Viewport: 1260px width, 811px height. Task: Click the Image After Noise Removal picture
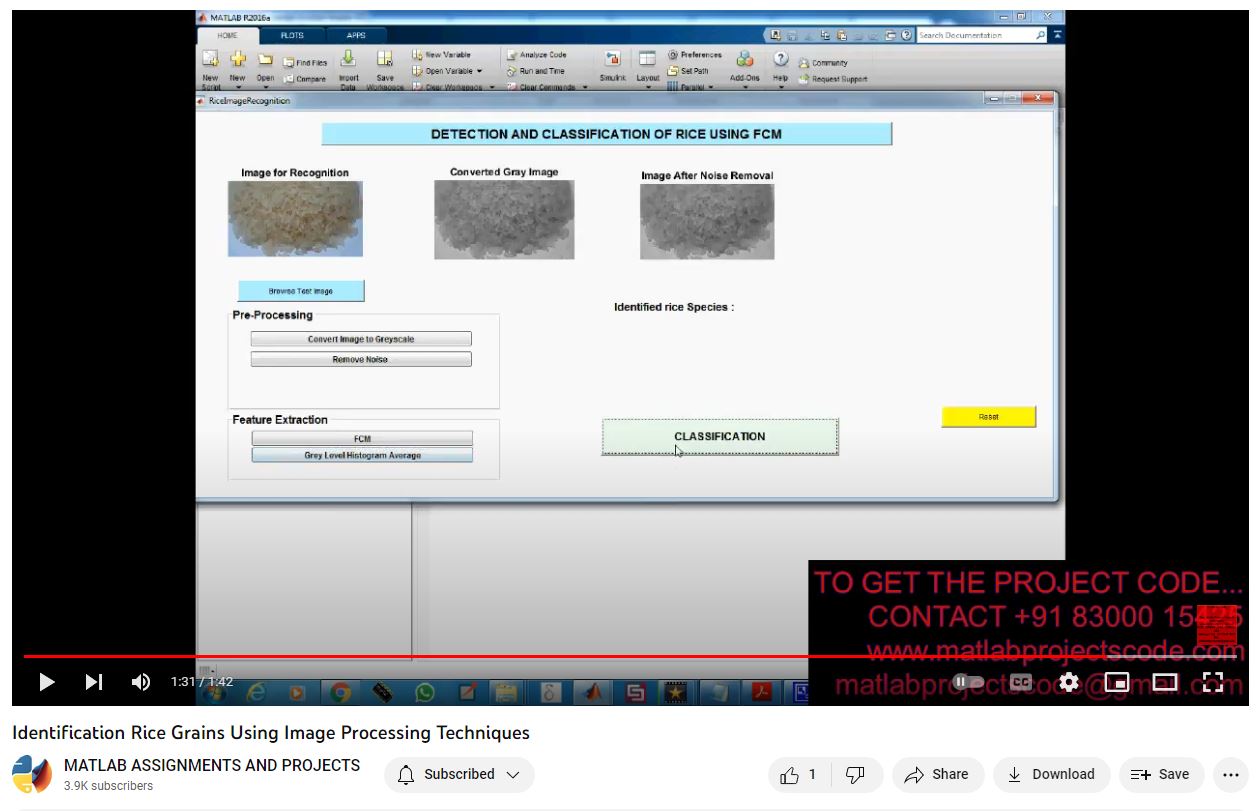tap(707, 222)
